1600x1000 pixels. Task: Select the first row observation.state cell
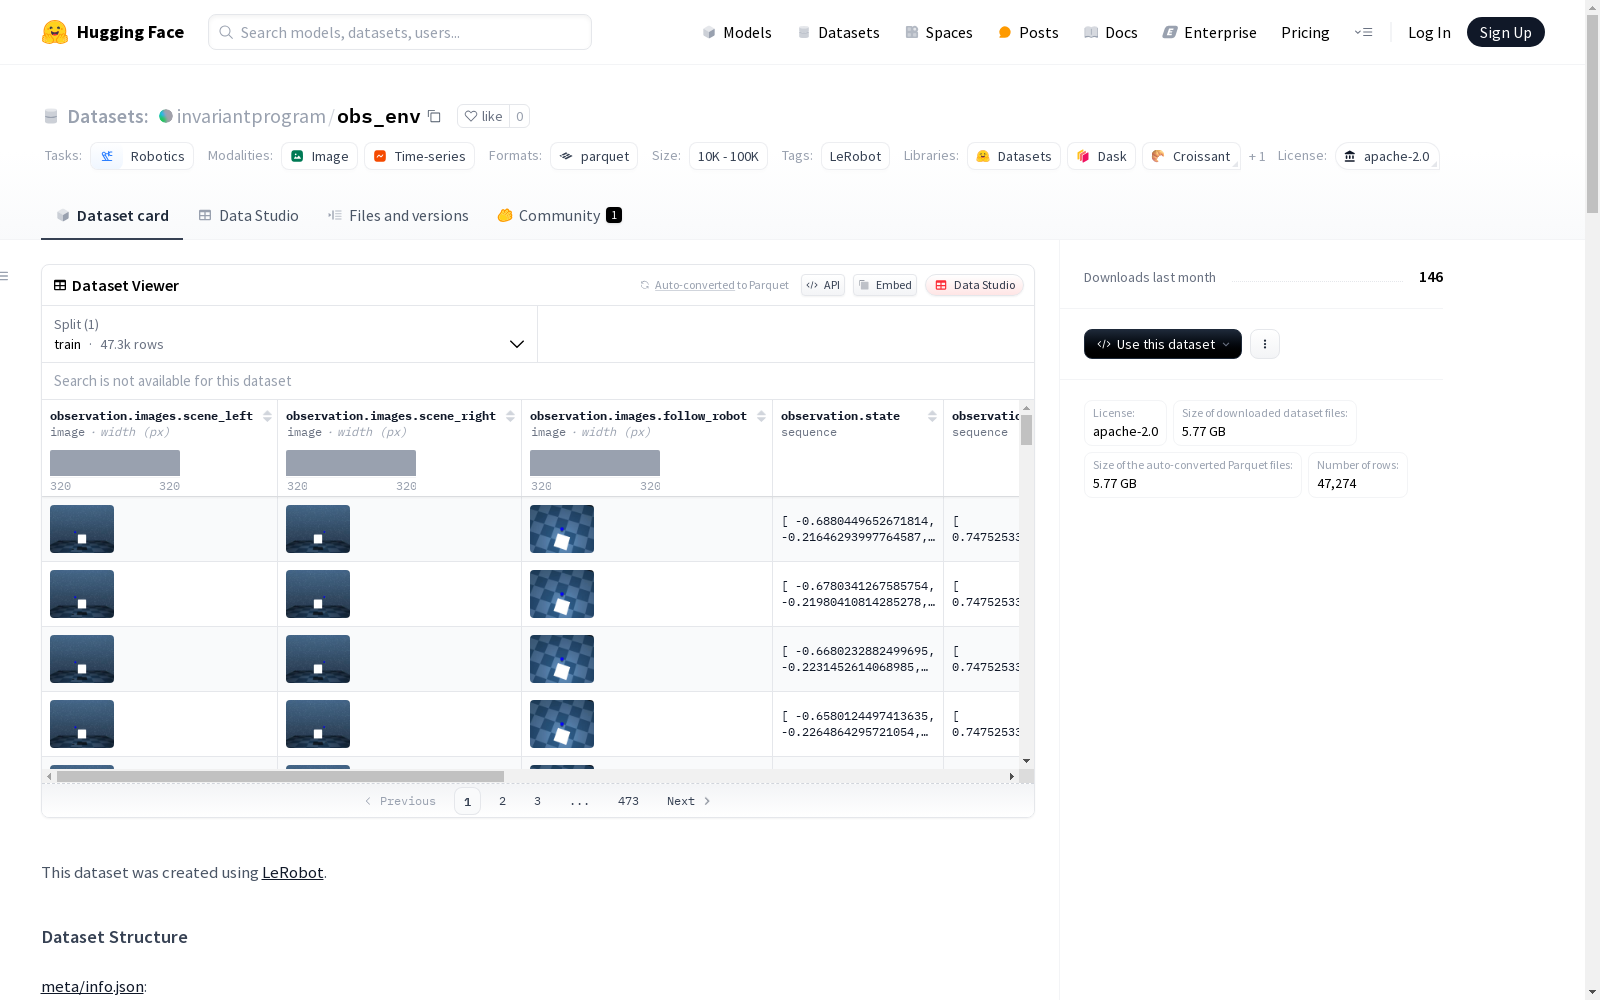coord(858,529)
